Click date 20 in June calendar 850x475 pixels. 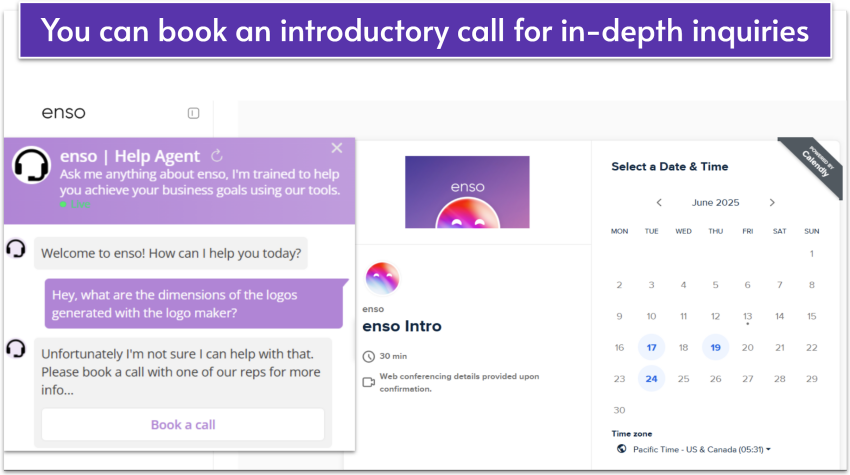click(748, 348)
